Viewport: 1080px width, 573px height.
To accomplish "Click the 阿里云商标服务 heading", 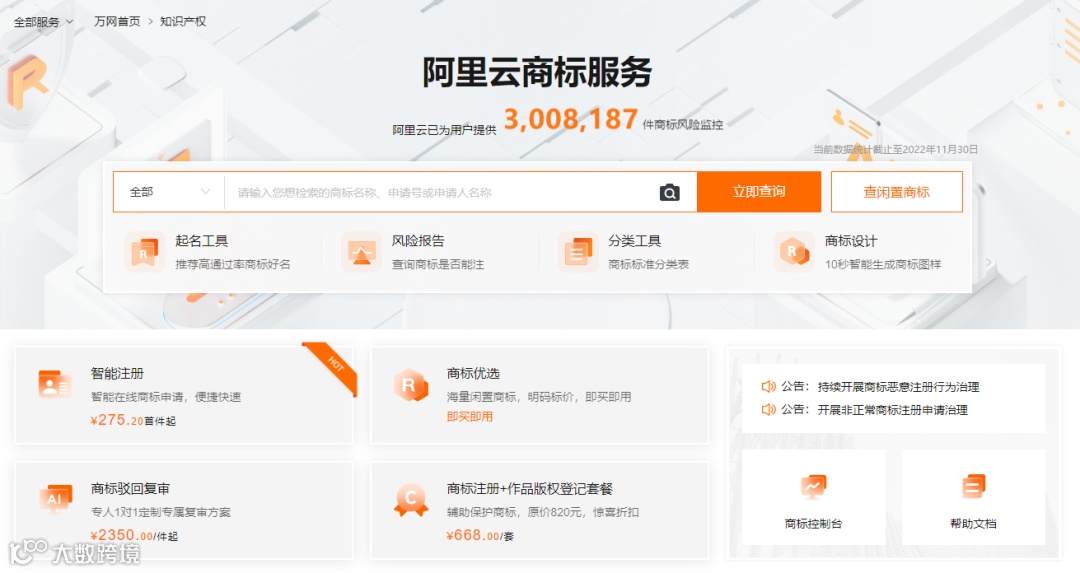I will 537,72.
